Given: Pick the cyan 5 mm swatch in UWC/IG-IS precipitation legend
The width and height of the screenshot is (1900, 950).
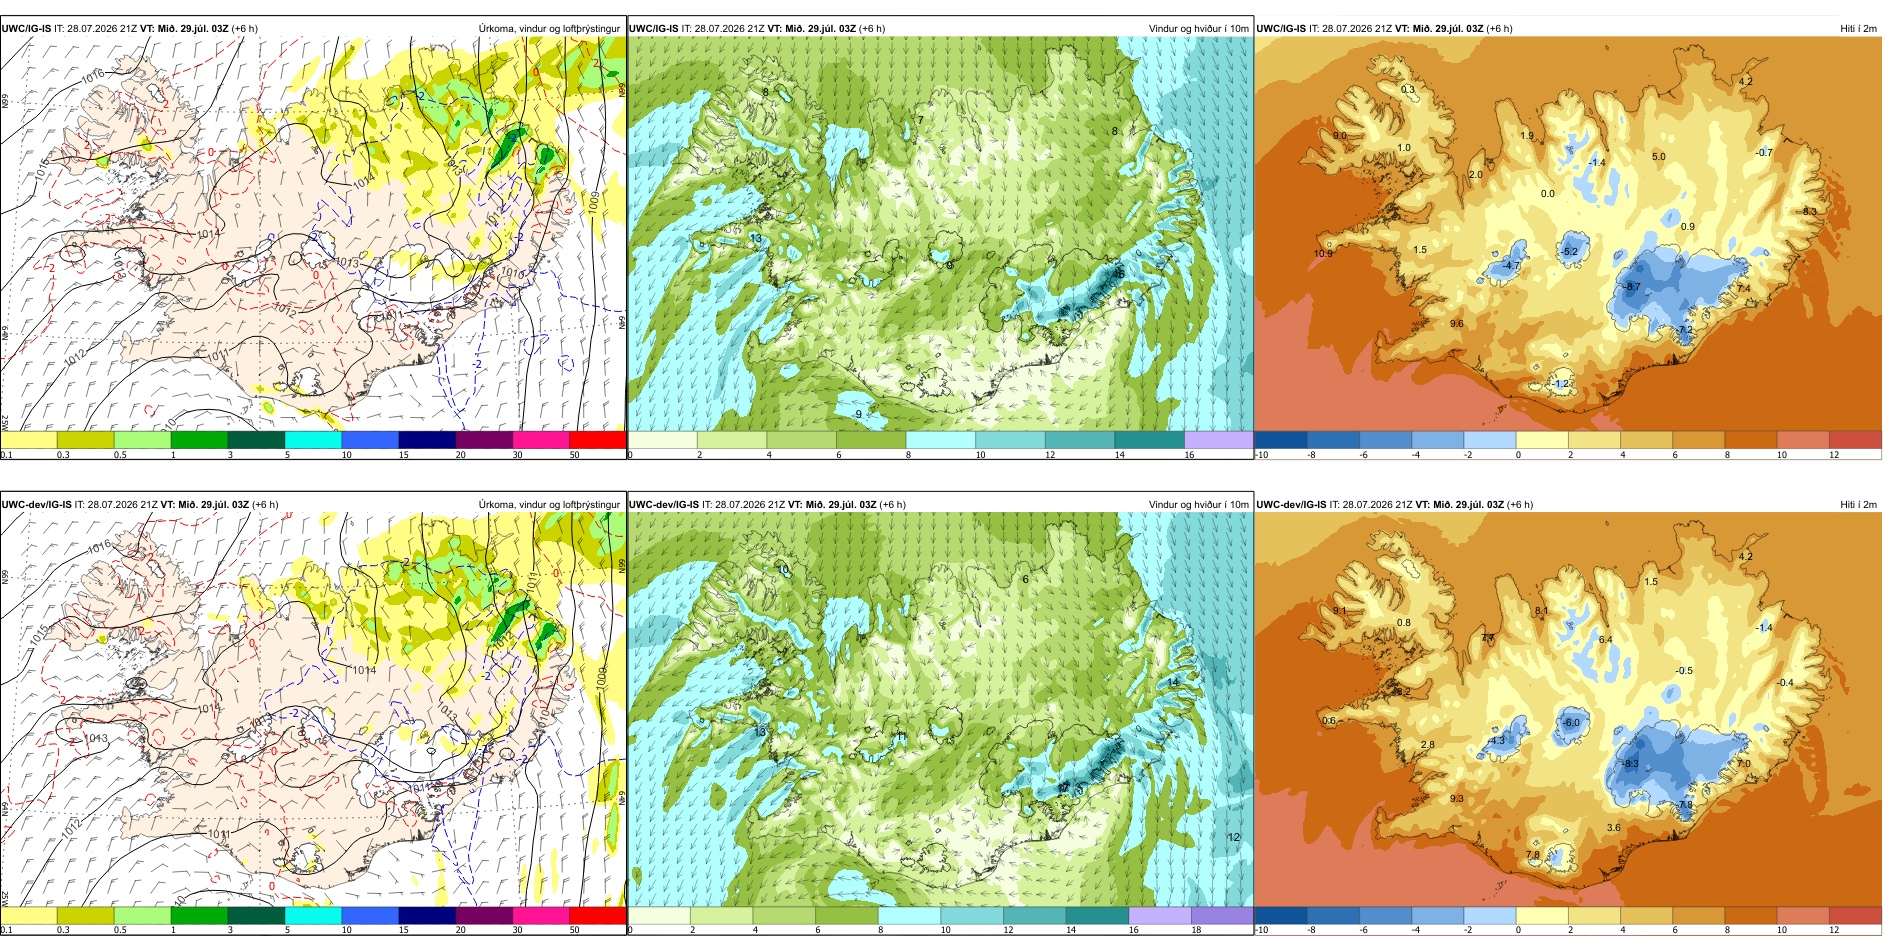Looking at the screenshot, I should tap(313, 439).
